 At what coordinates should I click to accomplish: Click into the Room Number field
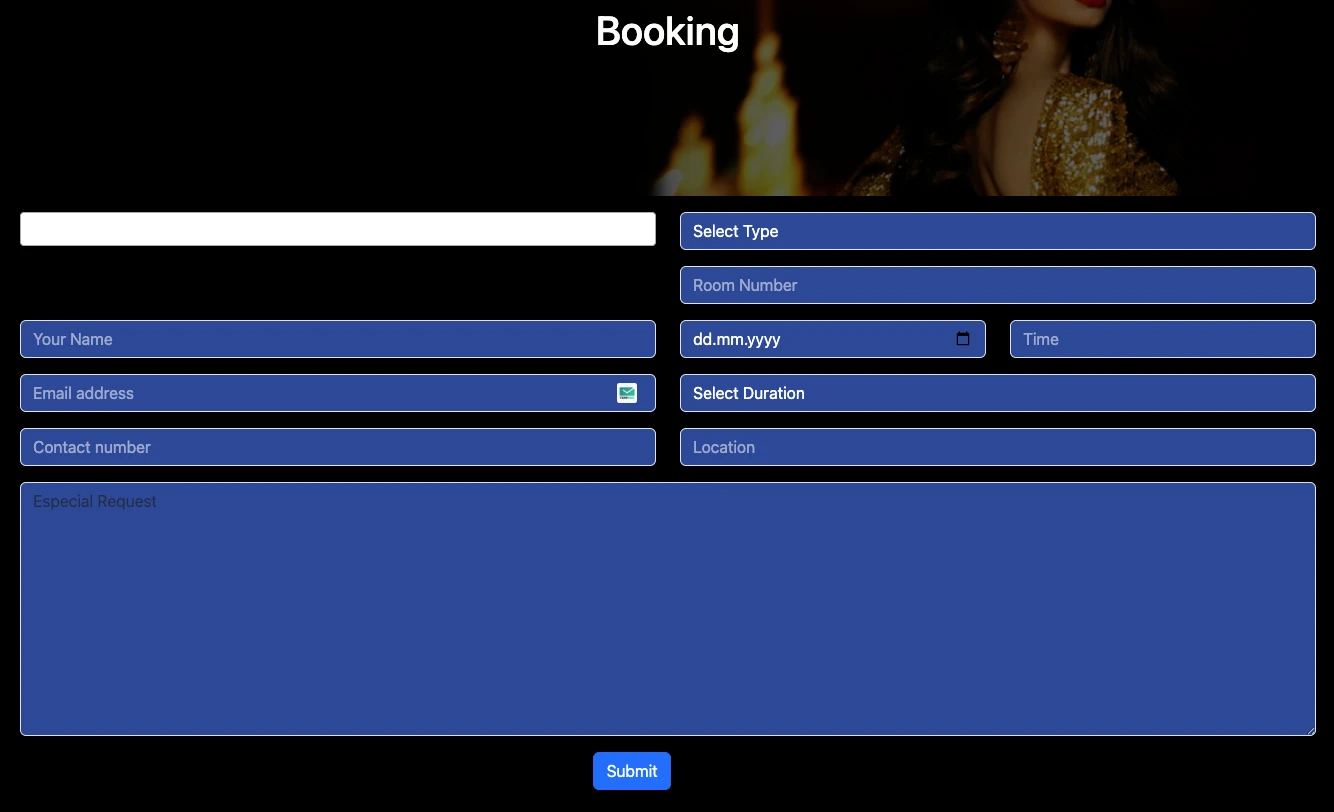[998, 285]
